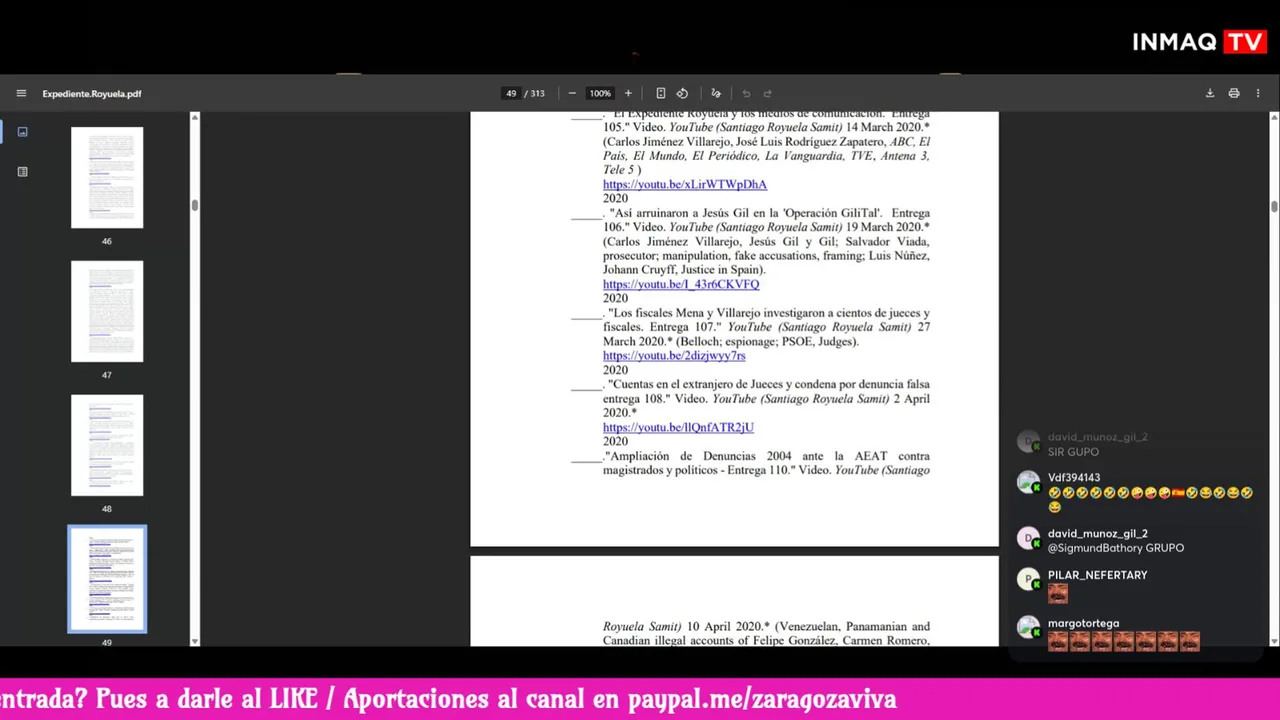Click the username Vdf394143 in chat
The image size is (1280, 720).
[x=1074, y=478]
